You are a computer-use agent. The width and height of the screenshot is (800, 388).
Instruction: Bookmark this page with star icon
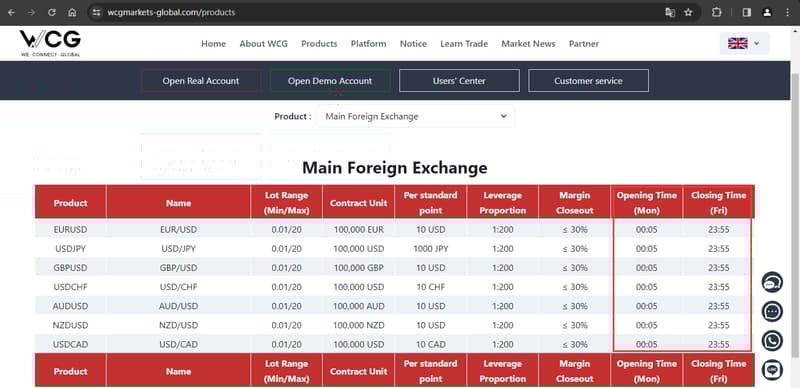coord(688,12)
